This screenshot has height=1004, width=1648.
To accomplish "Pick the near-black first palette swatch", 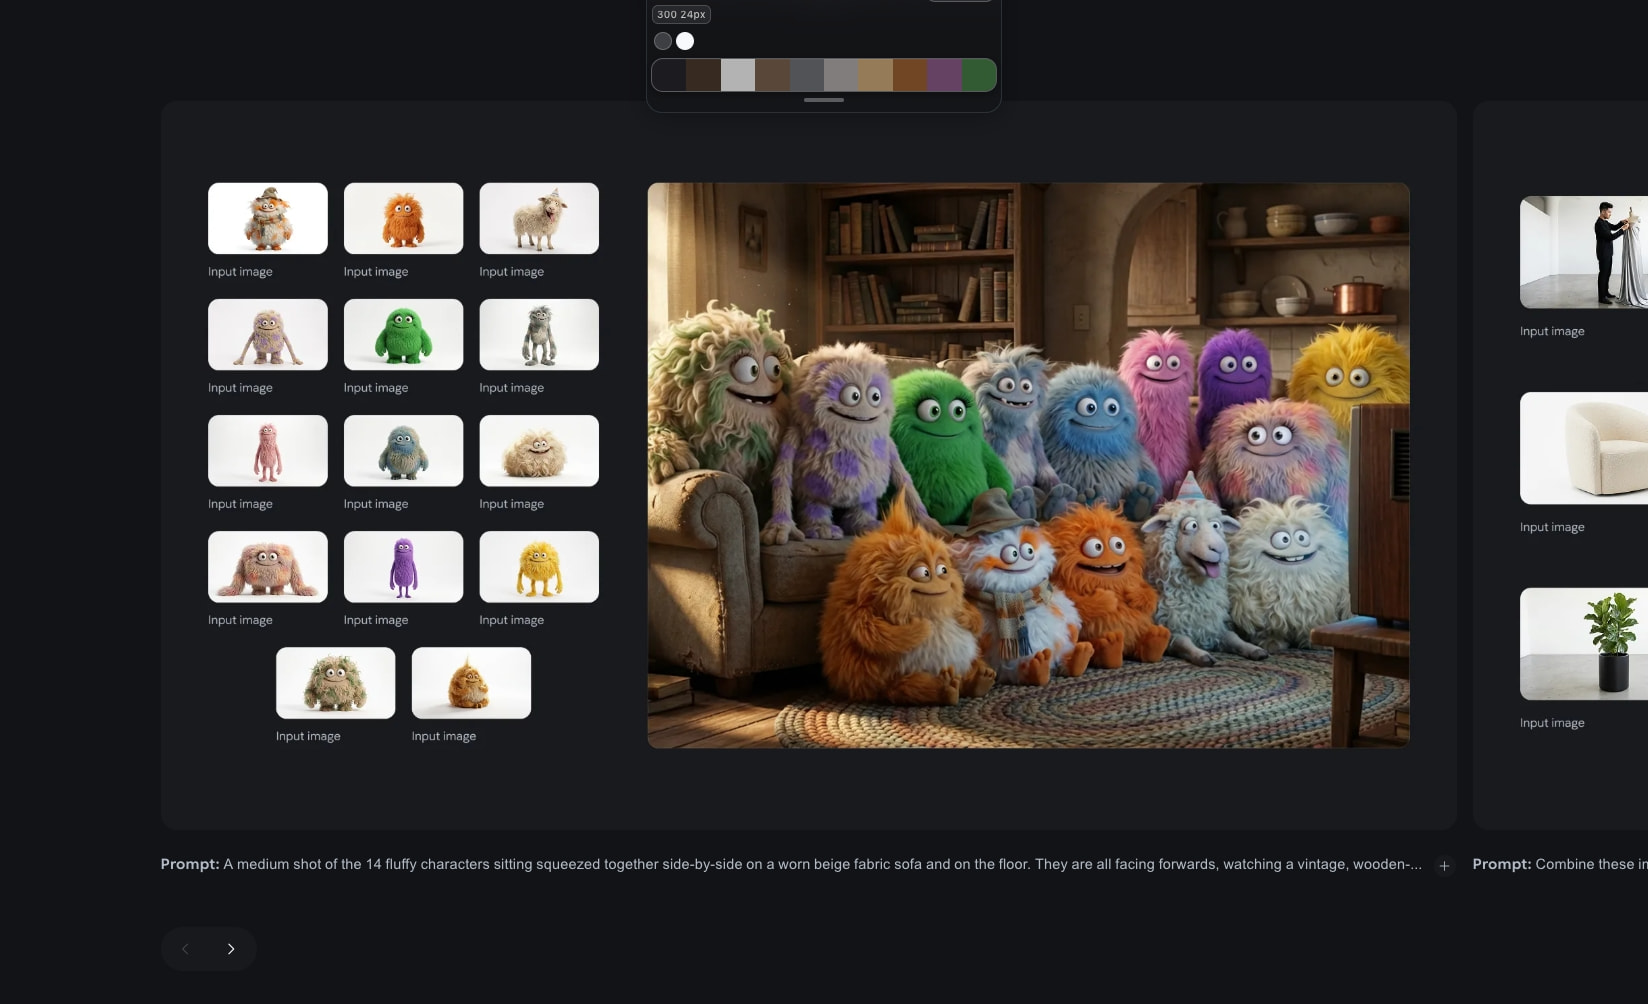I will (x=669, y=75).
